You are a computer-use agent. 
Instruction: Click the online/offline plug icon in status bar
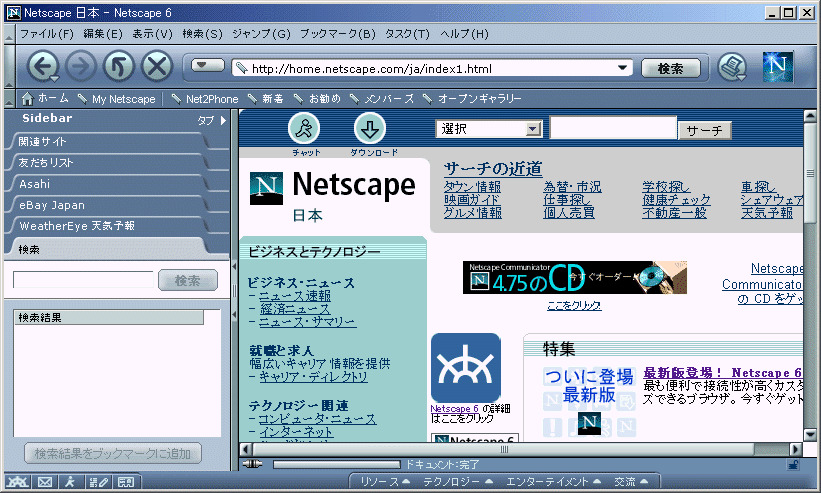tap(252, 464)
